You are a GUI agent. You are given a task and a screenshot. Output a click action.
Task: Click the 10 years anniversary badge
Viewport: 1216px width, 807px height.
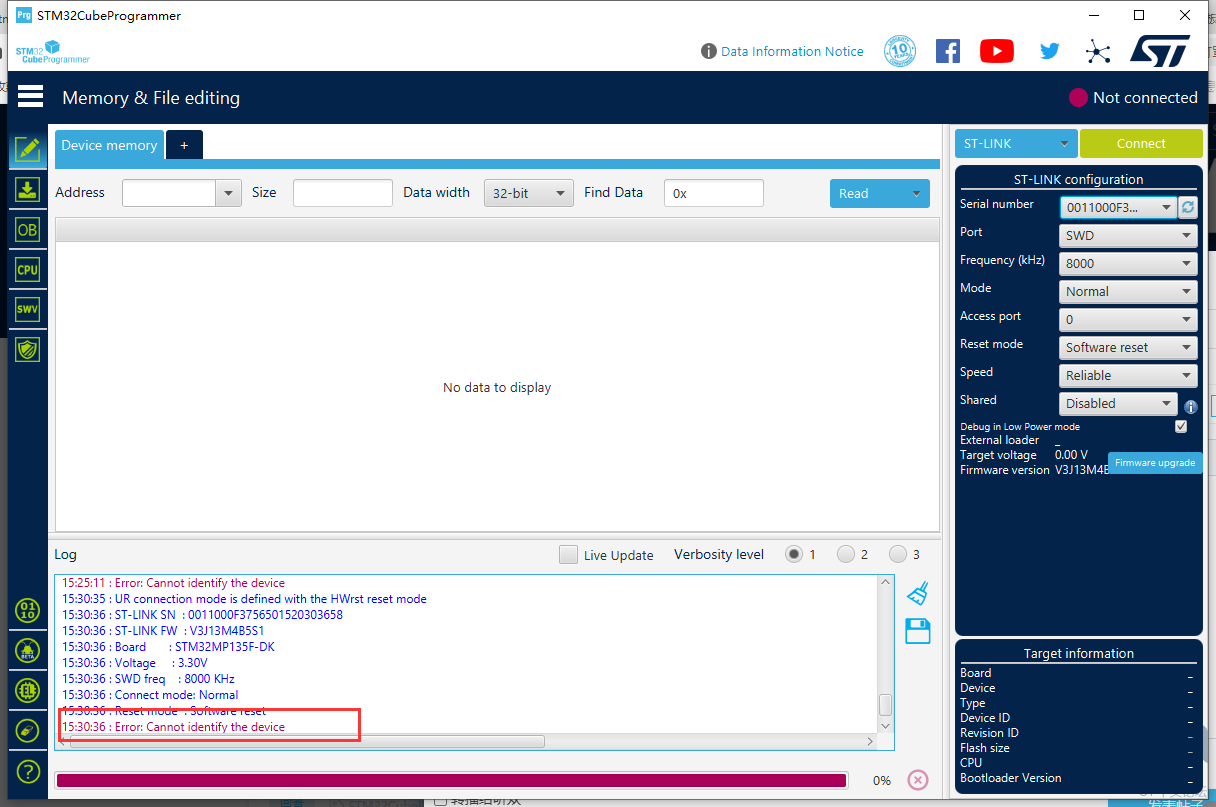(900, 51)
